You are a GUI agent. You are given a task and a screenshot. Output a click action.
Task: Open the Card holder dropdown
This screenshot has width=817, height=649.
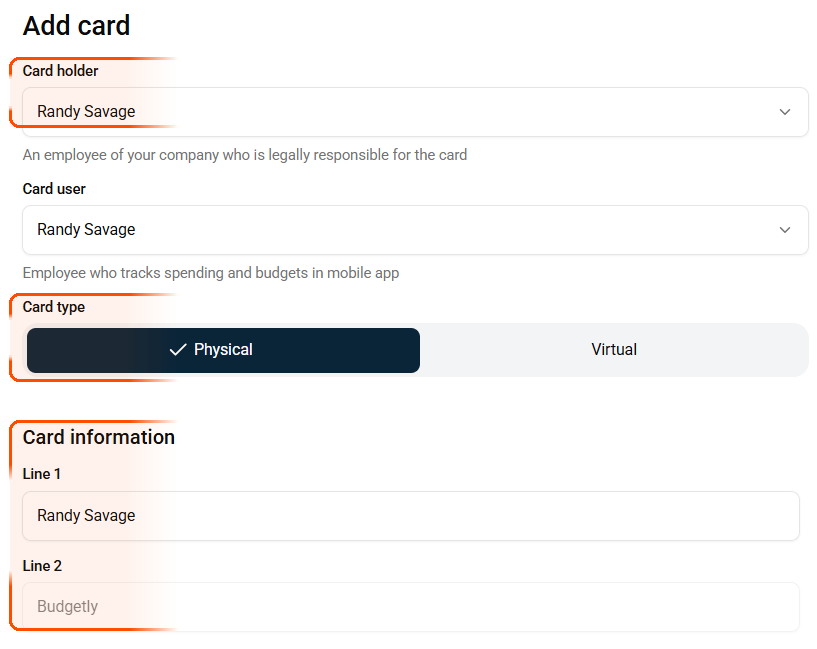[x=415, y=112]
